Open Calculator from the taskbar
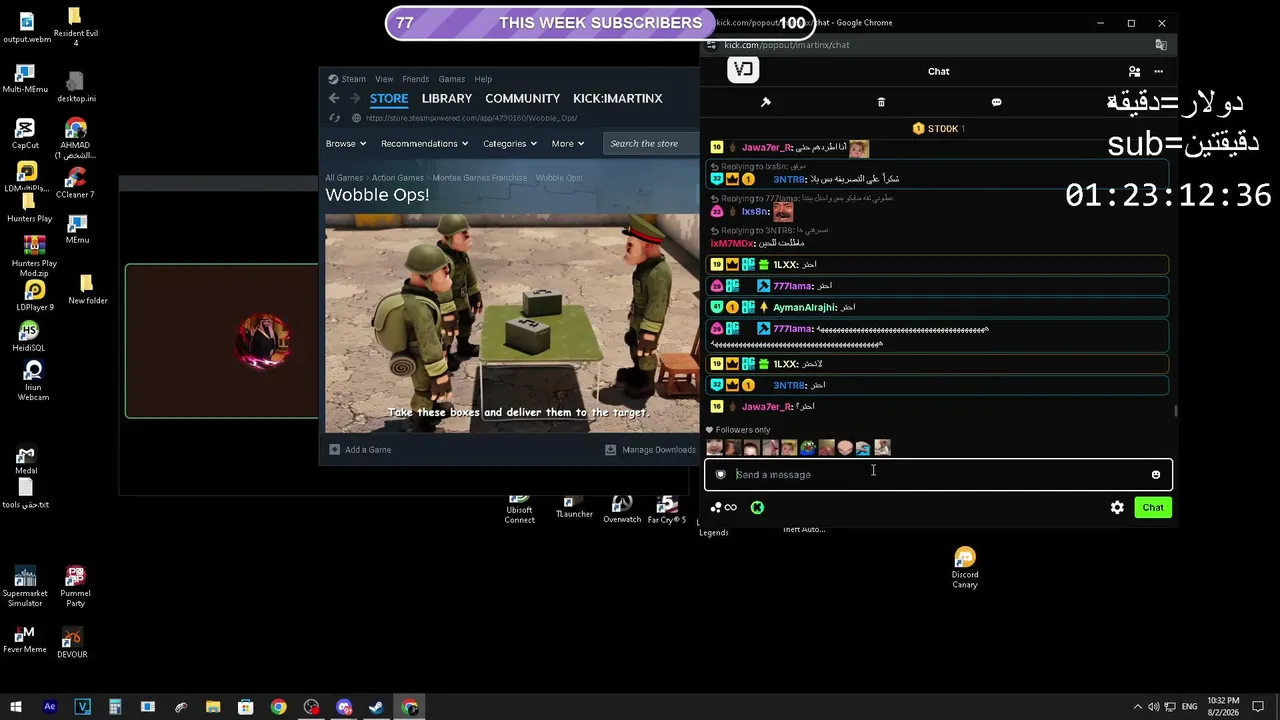Viewport: 1280px width, 720px height. [x=115, y=707]
